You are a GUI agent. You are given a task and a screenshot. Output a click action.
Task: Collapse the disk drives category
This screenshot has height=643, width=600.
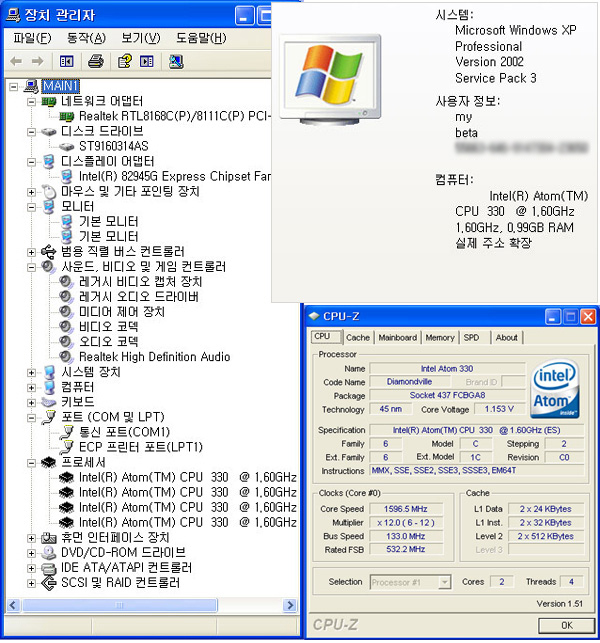31,132
